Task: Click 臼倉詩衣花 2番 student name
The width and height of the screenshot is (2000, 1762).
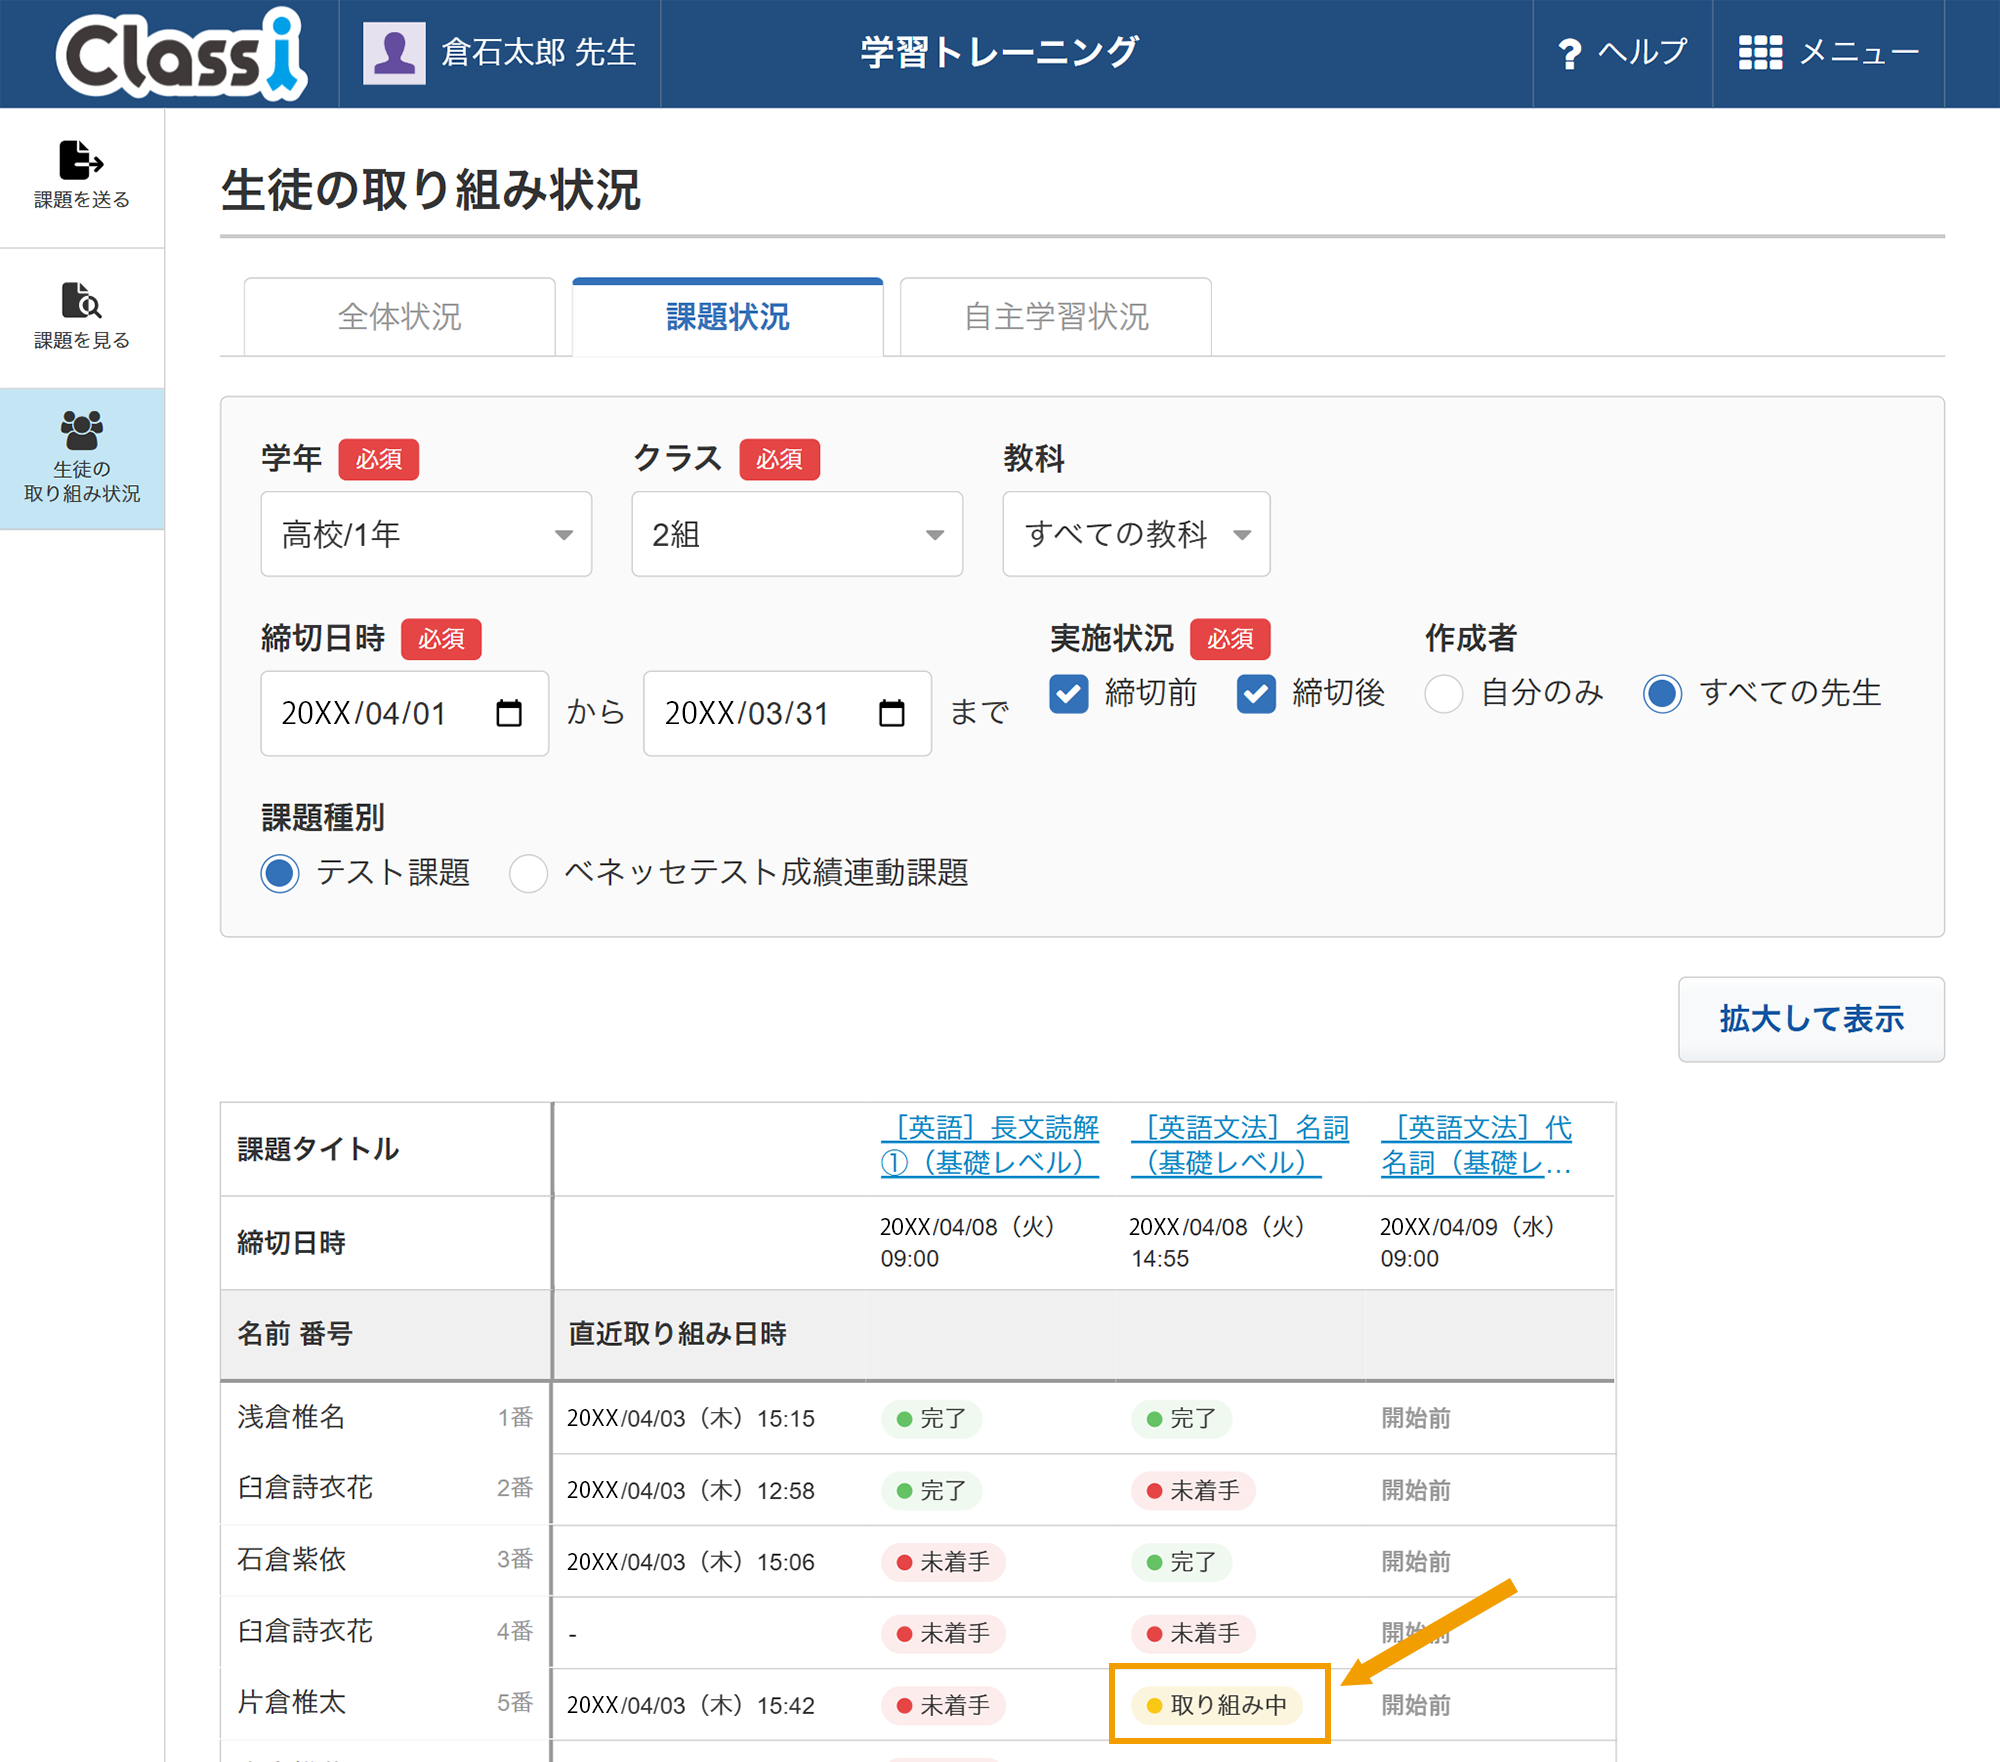Action: (305, 1488)
